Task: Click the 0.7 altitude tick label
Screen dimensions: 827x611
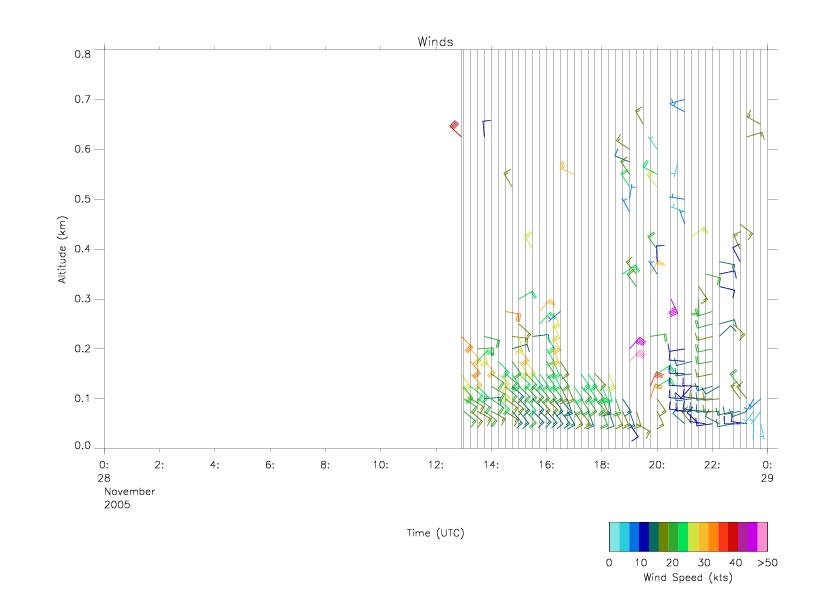Action: pos(83,99)
